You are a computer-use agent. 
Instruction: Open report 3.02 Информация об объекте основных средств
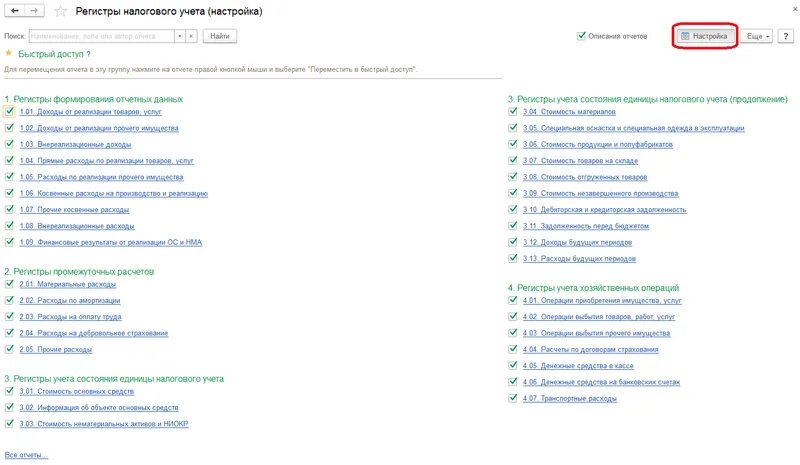(x=99, y=408)
